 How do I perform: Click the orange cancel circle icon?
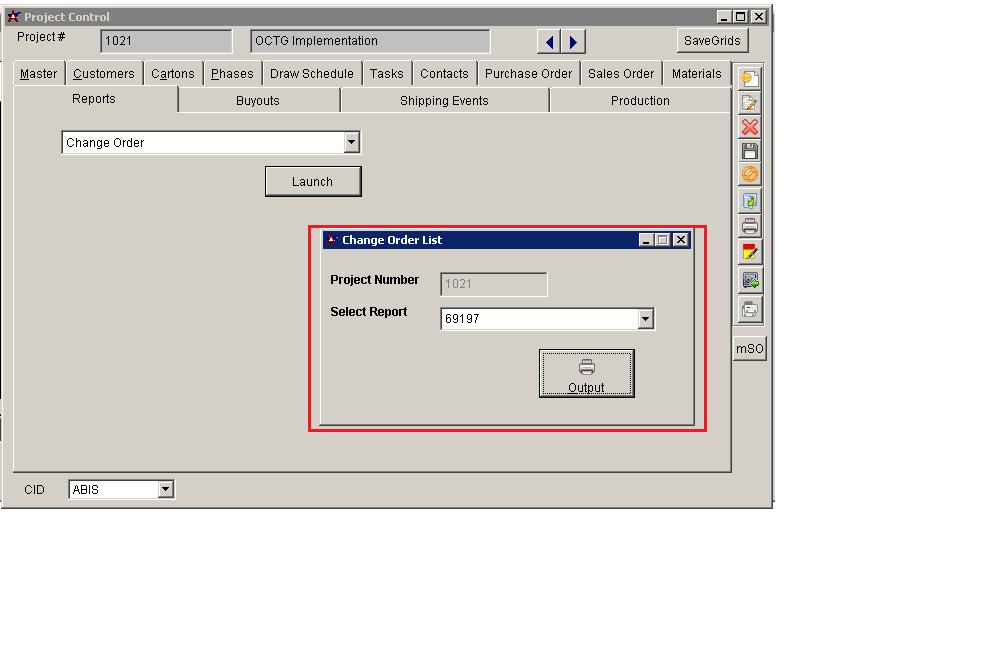point(749,175)
